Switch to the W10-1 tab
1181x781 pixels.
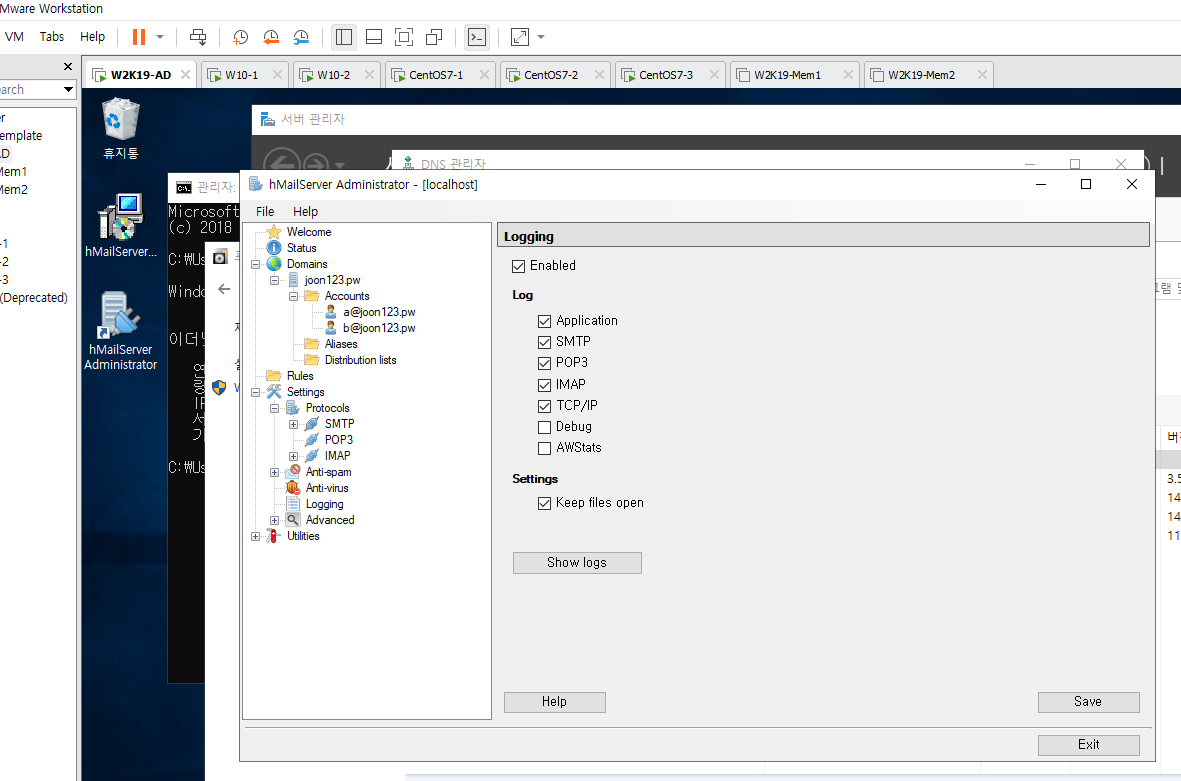tap(243, 75)
